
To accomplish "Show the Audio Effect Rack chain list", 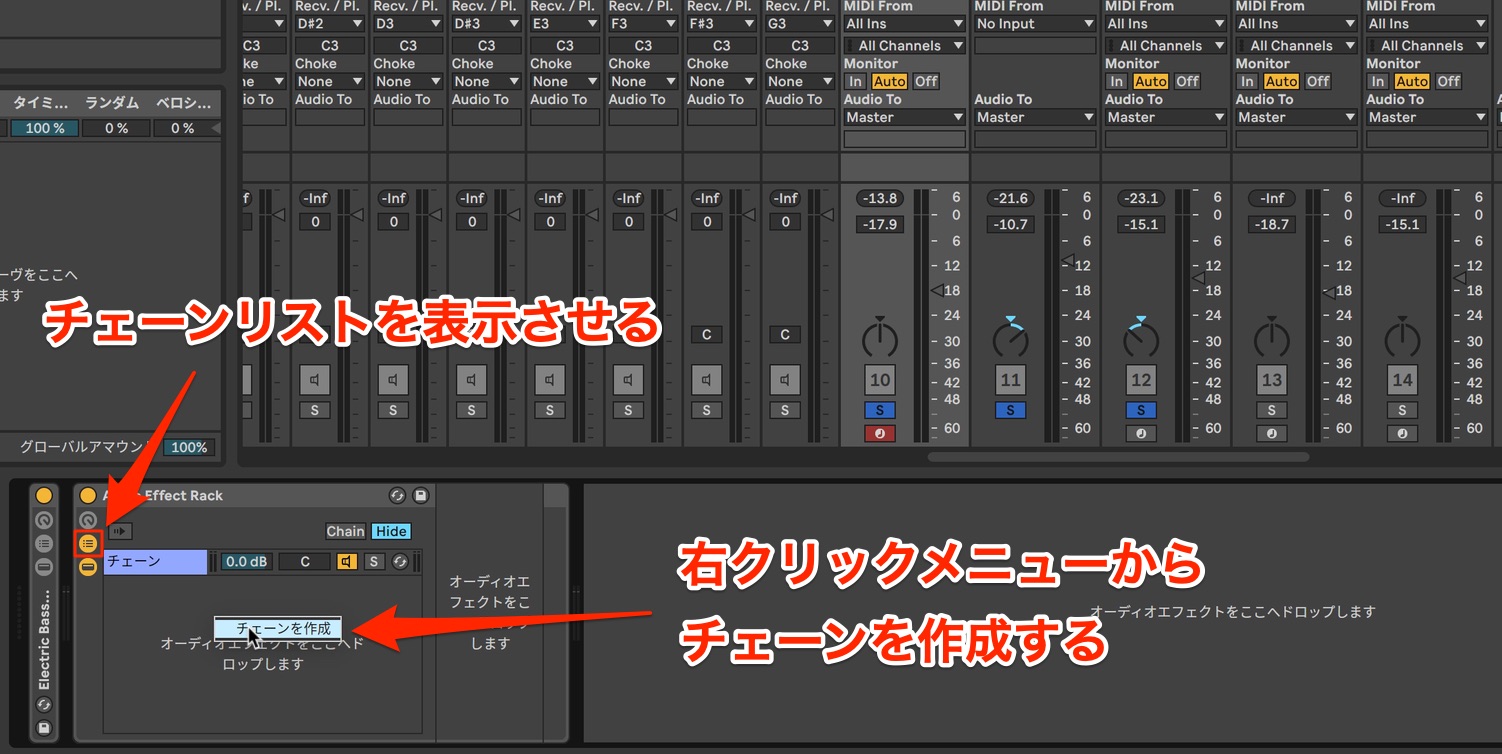I will [88, 543].
